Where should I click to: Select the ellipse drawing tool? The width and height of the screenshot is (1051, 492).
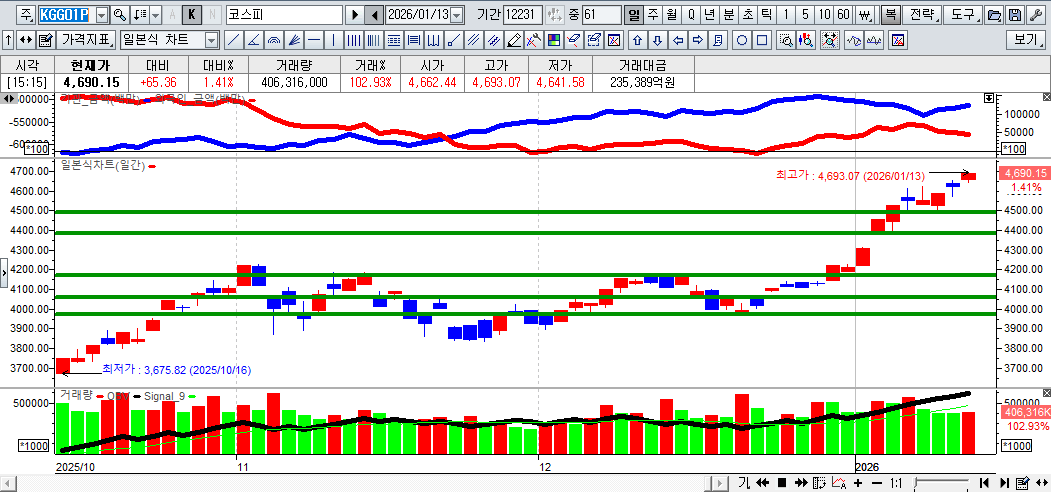743,40
